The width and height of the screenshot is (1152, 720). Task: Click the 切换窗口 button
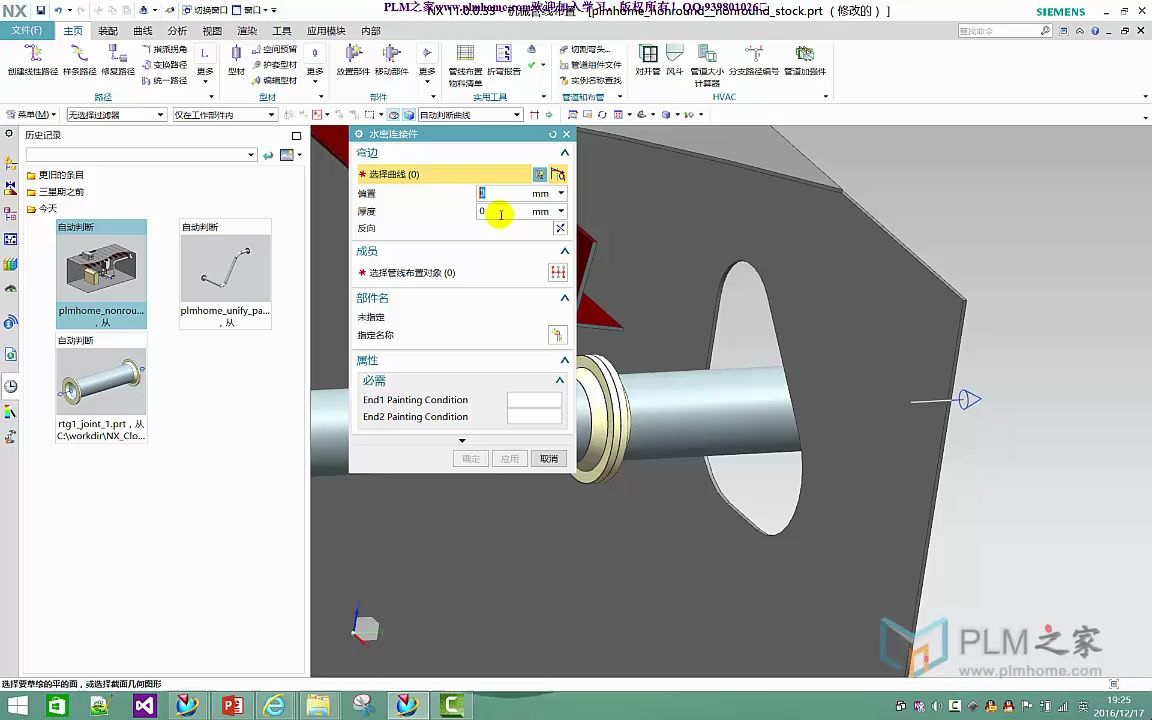205,10
